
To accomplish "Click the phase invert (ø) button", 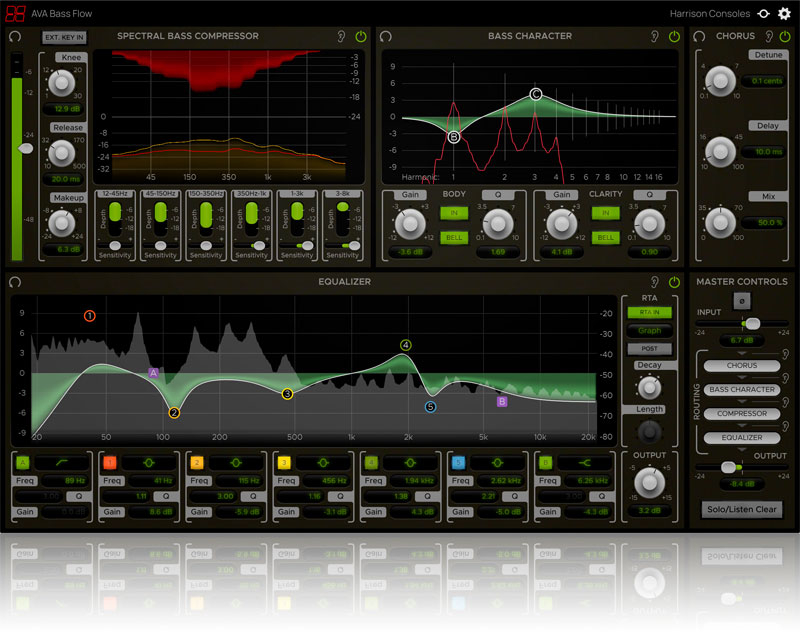I will tap(741, 301).
